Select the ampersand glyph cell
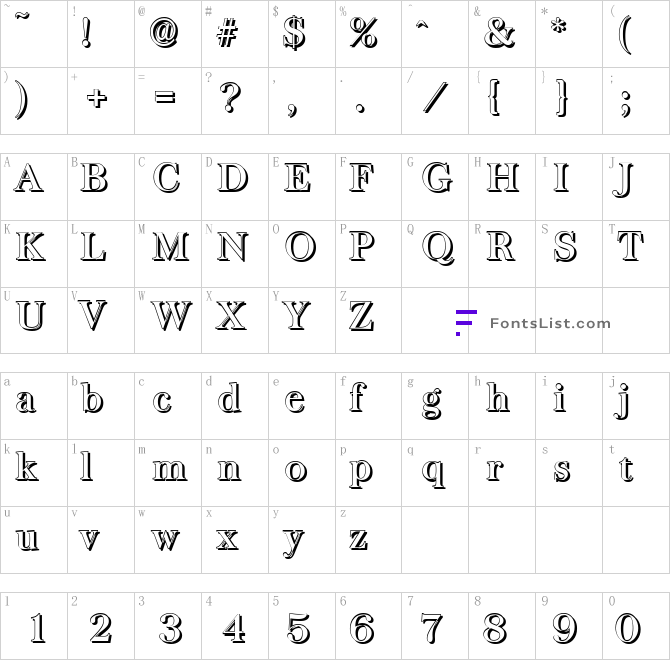670x660 pixels. point(502,34)
